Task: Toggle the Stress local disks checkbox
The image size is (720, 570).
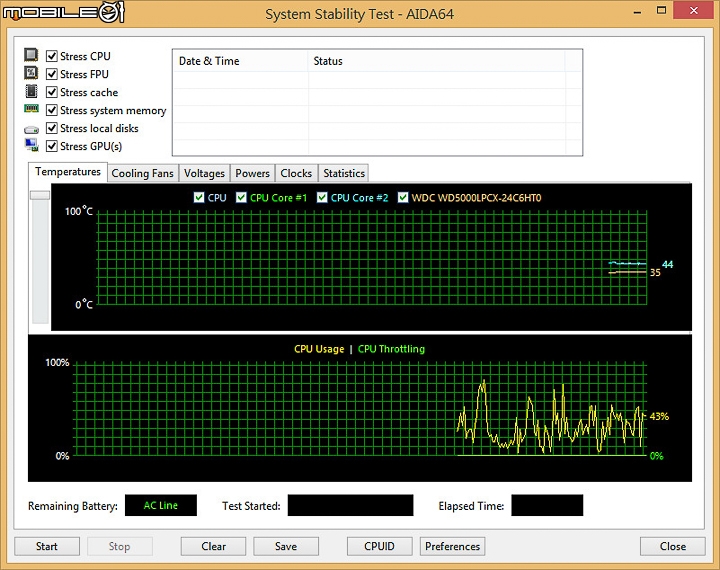Action: [x=52, y=128]
